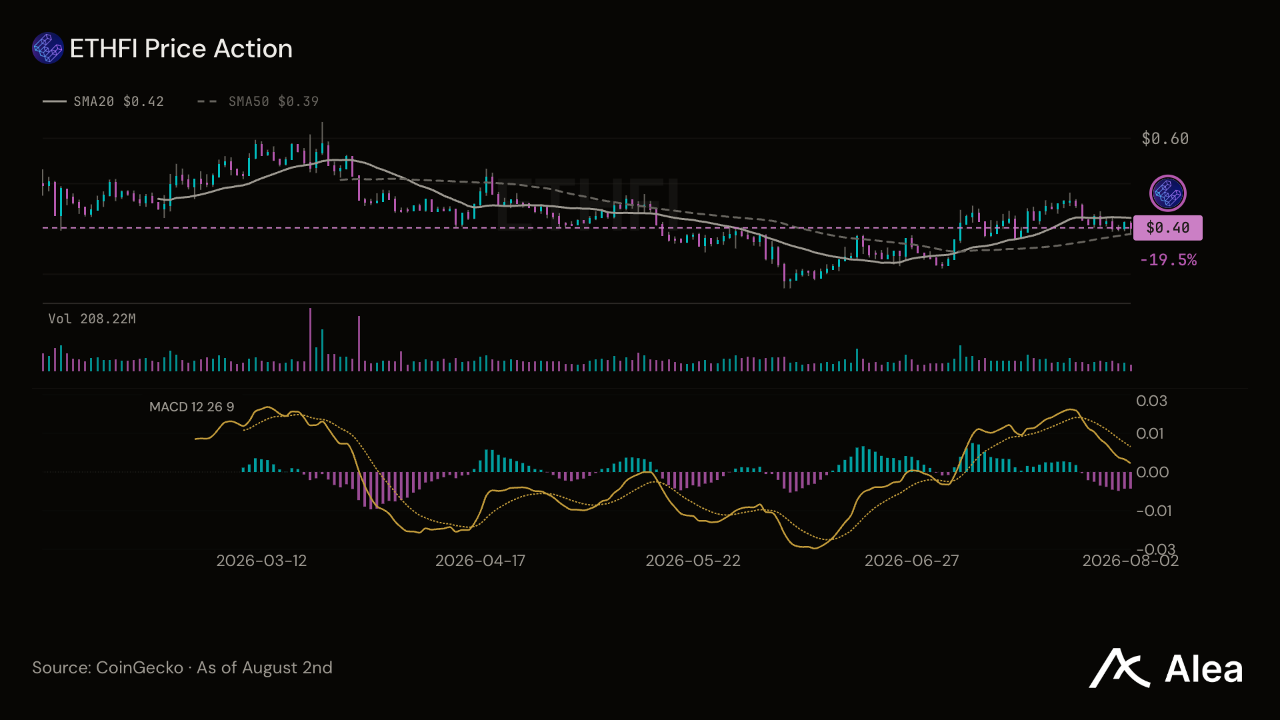Click the 2026-05-22 date label

tap(693, 561)
